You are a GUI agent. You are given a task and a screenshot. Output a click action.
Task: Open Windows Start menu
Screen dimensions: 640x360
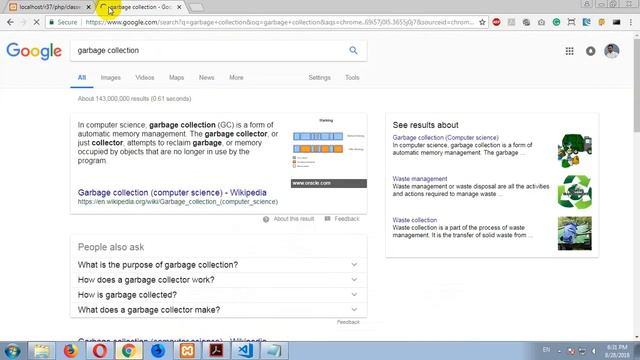(12, 351)
